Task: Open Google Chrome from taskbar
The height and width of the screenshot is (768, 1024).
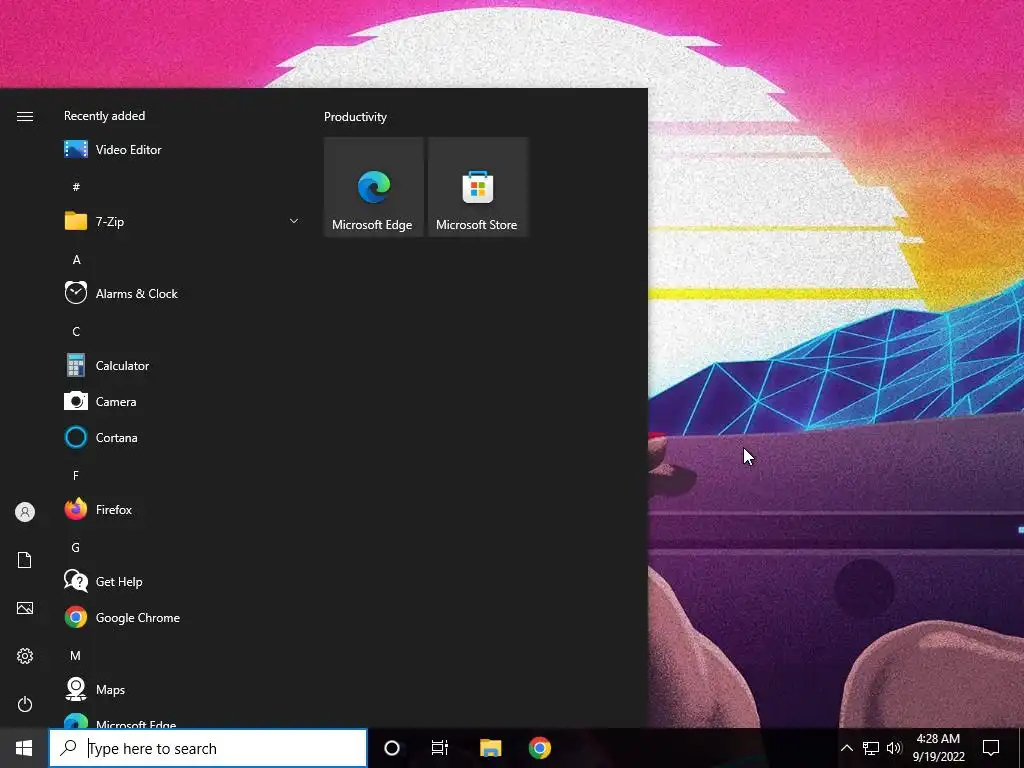Action: [x=539, y=748]
